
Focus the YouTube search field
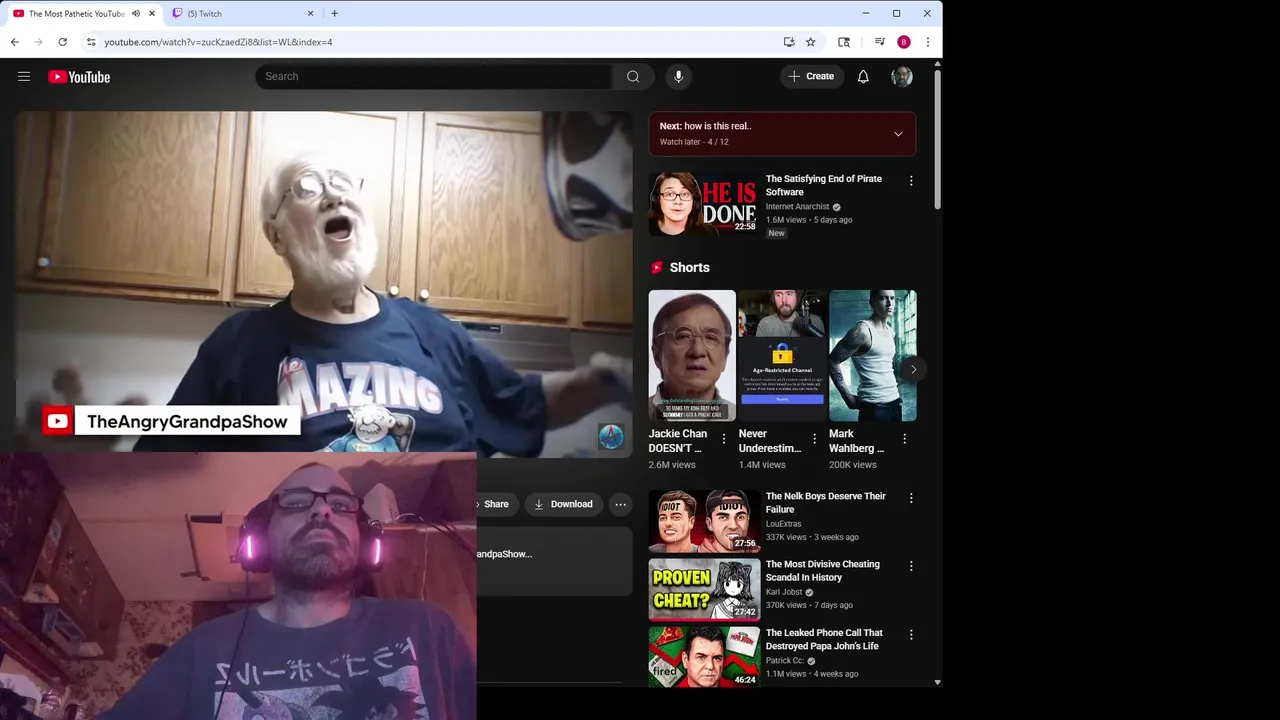click(433, 76)
